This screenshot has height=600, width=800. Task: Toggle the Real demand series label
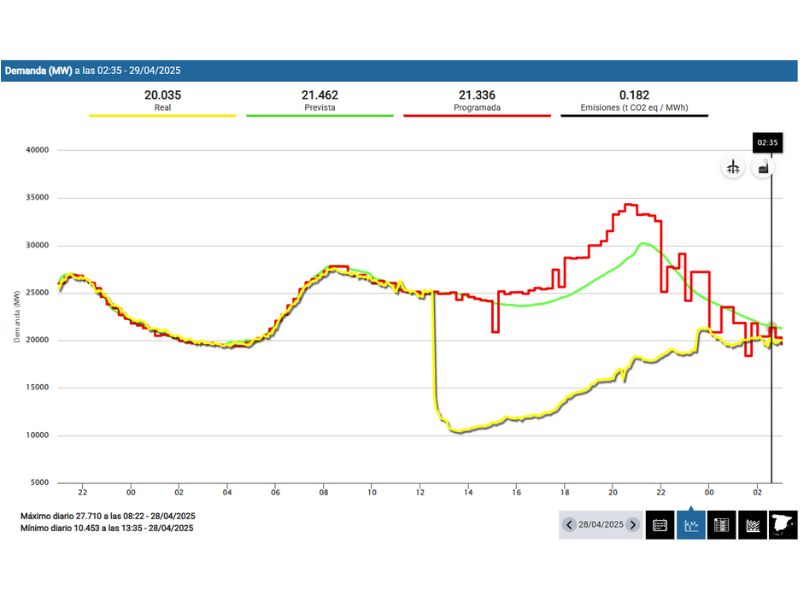tap(163, 108)
